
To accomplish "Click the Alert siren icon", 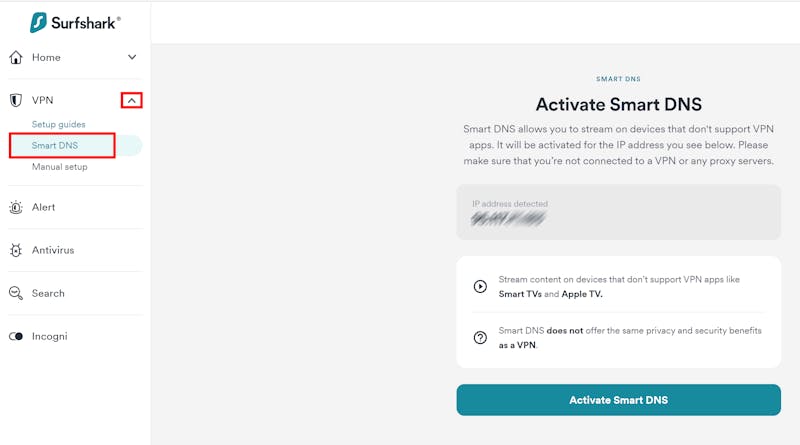I will tap(16, 207).
